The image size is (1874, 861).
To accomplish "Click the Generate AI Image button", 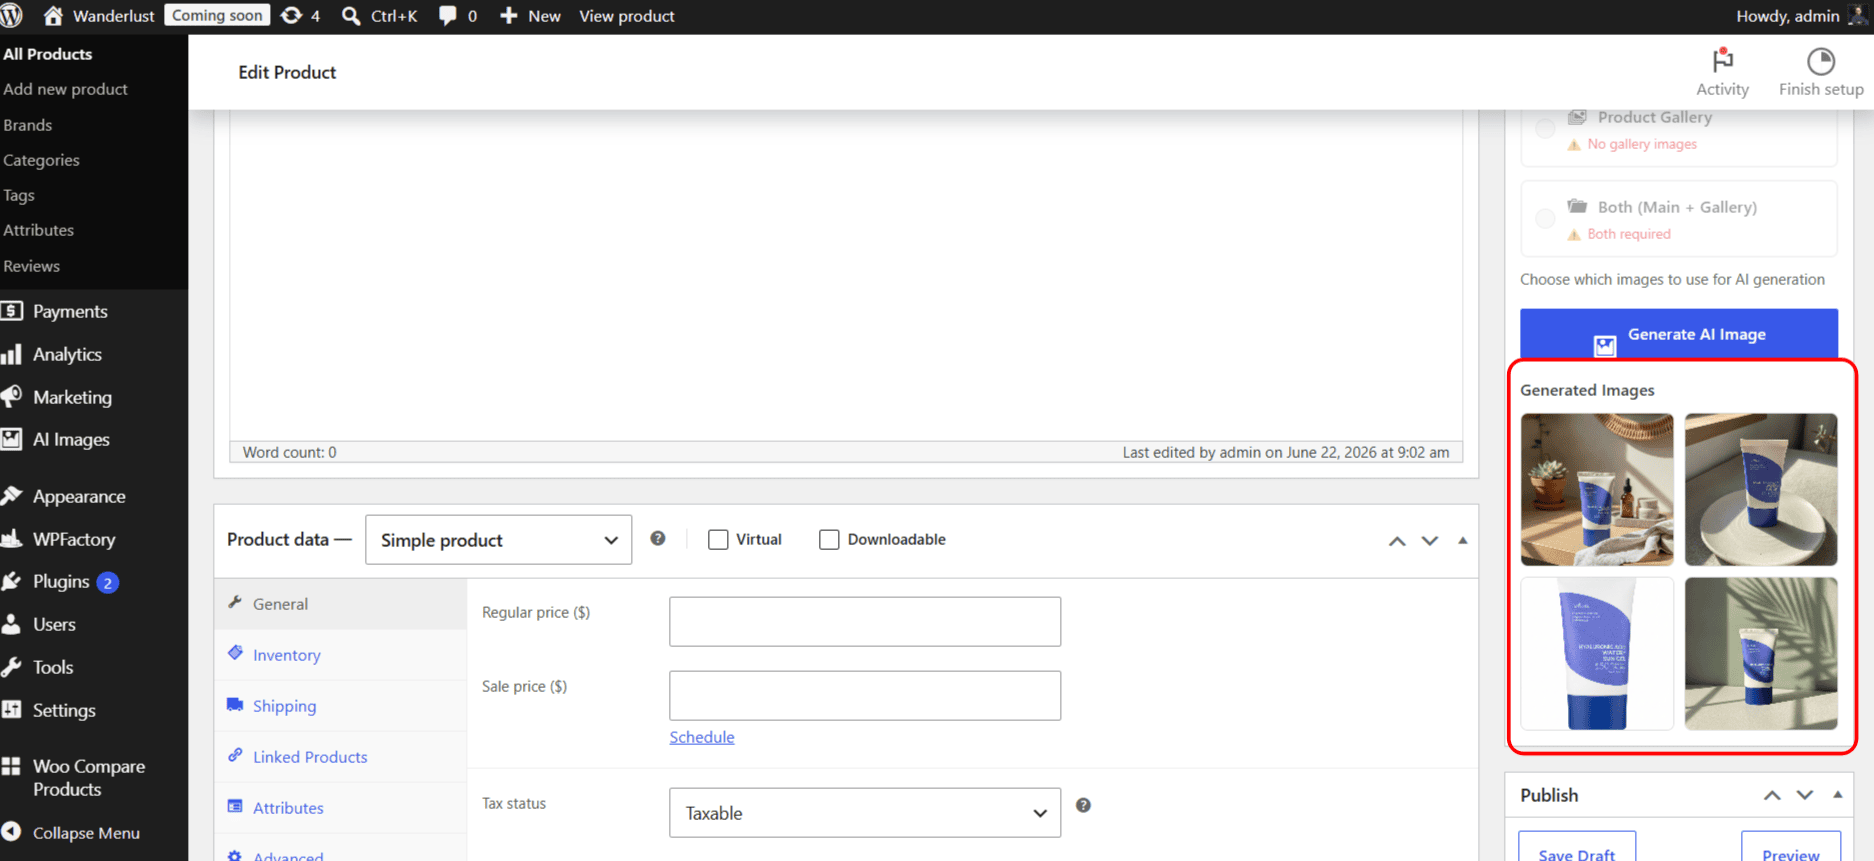I will tap(1679, 334).
